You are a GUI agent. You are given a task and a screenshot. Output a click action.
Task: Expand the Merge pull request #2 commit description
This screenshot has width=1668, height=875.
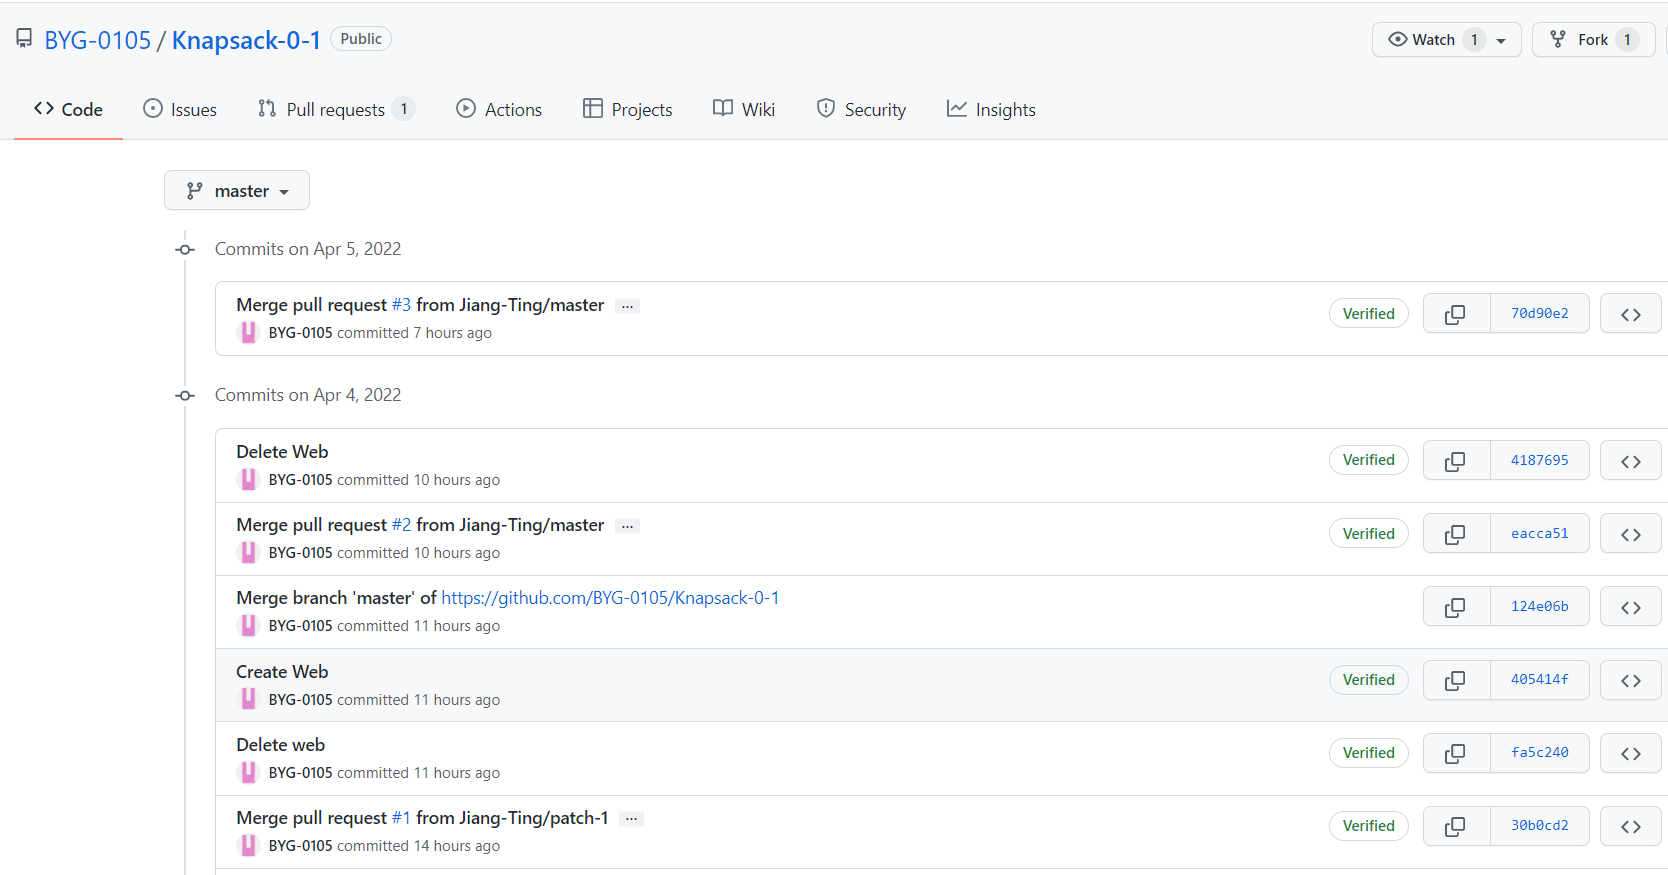tap(627, 526)
